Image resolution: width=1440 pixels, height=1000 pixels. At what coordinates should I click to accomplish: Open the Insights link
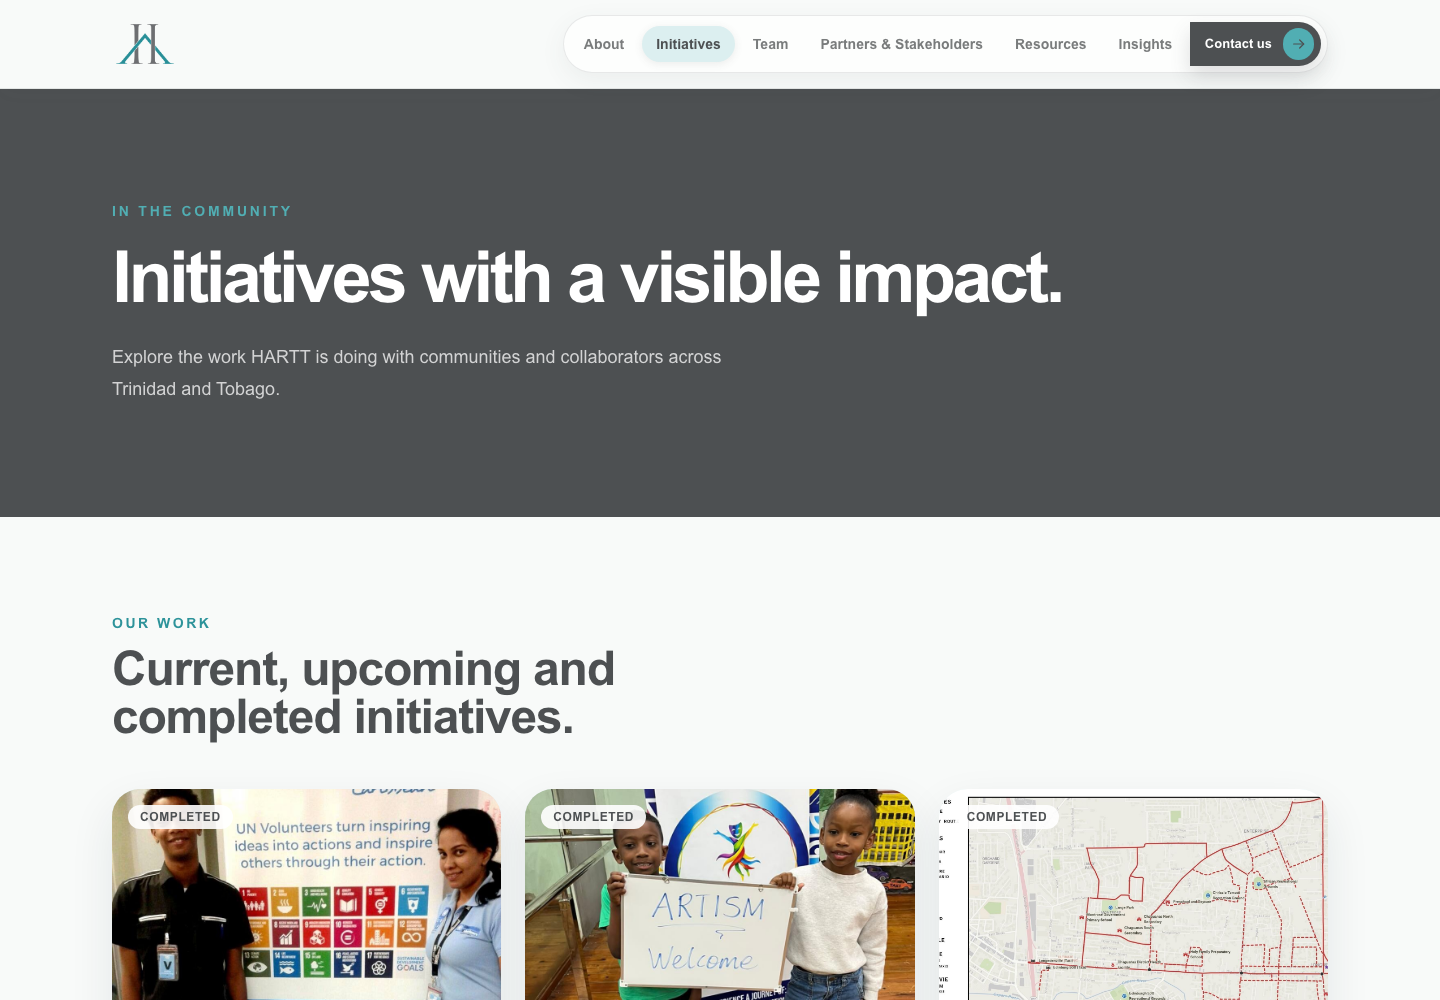1145,44
